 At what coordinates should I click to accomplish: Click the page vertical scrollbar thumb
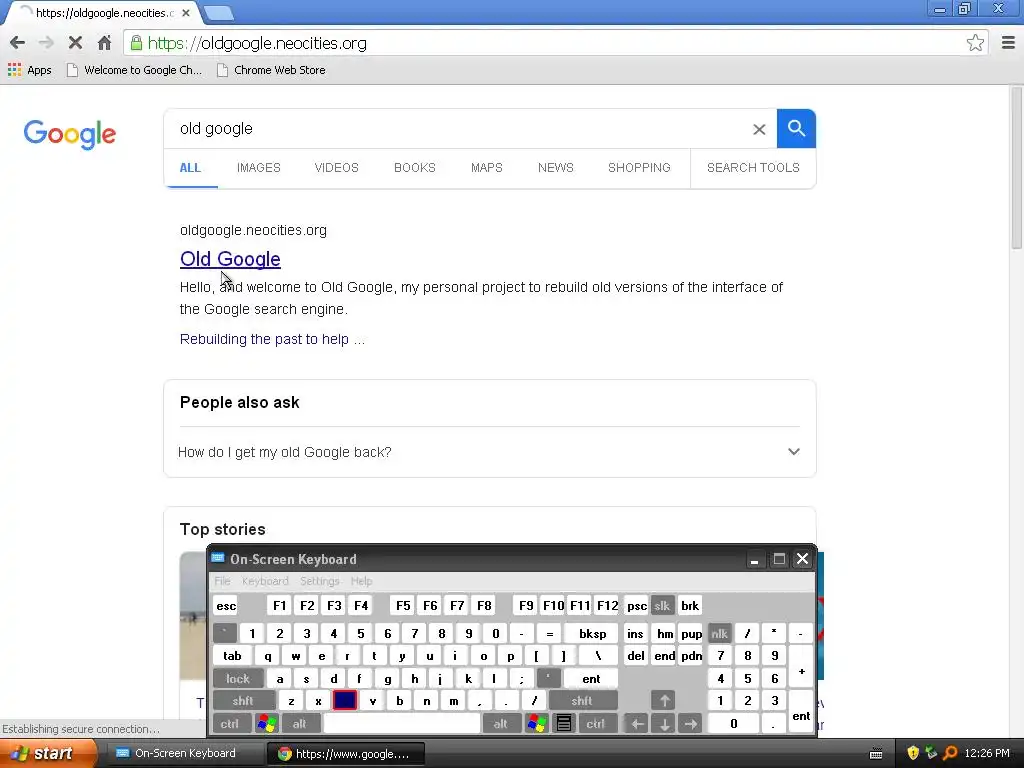[1017, 168]
